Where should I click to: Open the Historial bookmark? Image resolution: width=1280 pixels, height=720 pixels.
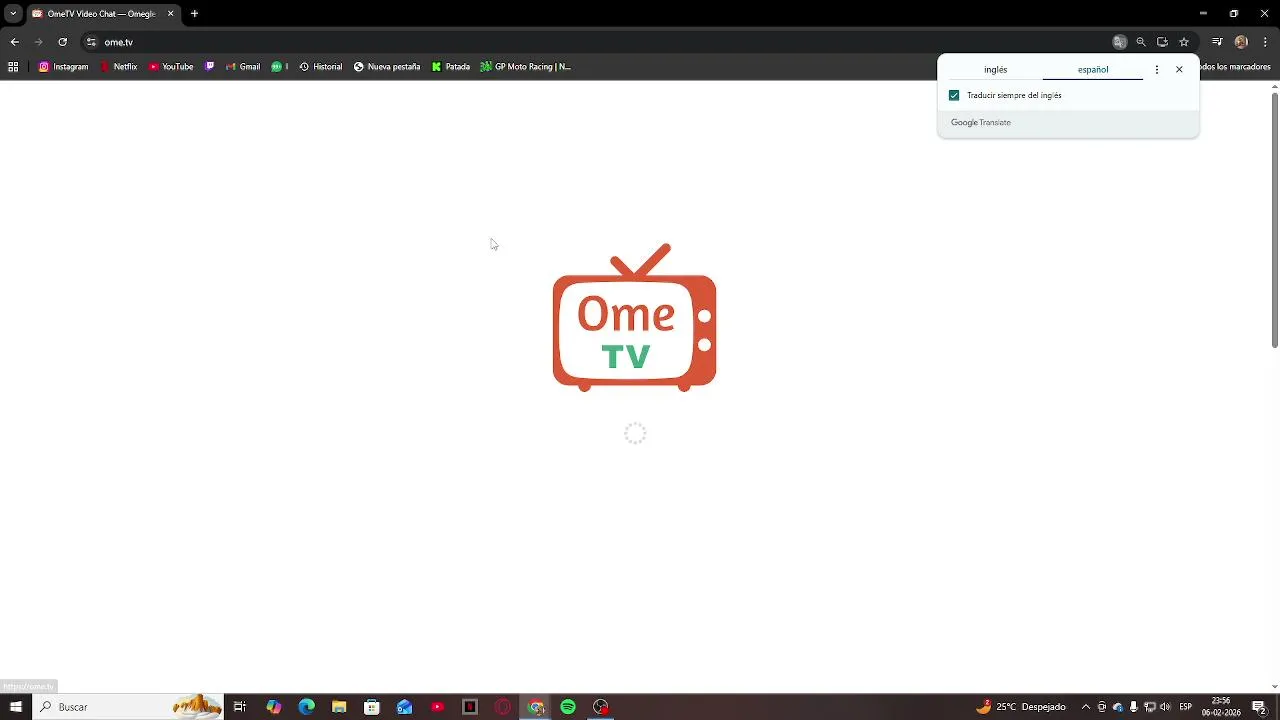click(x=320, y=67)
